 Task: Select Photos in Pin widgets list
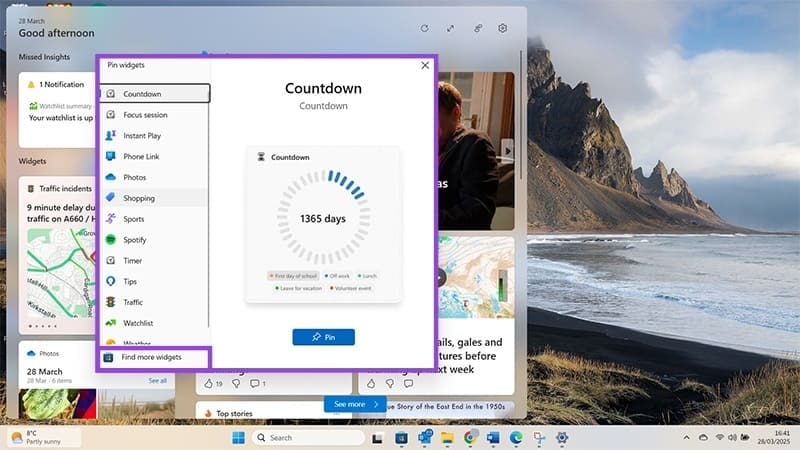click(x=155, y=178)
